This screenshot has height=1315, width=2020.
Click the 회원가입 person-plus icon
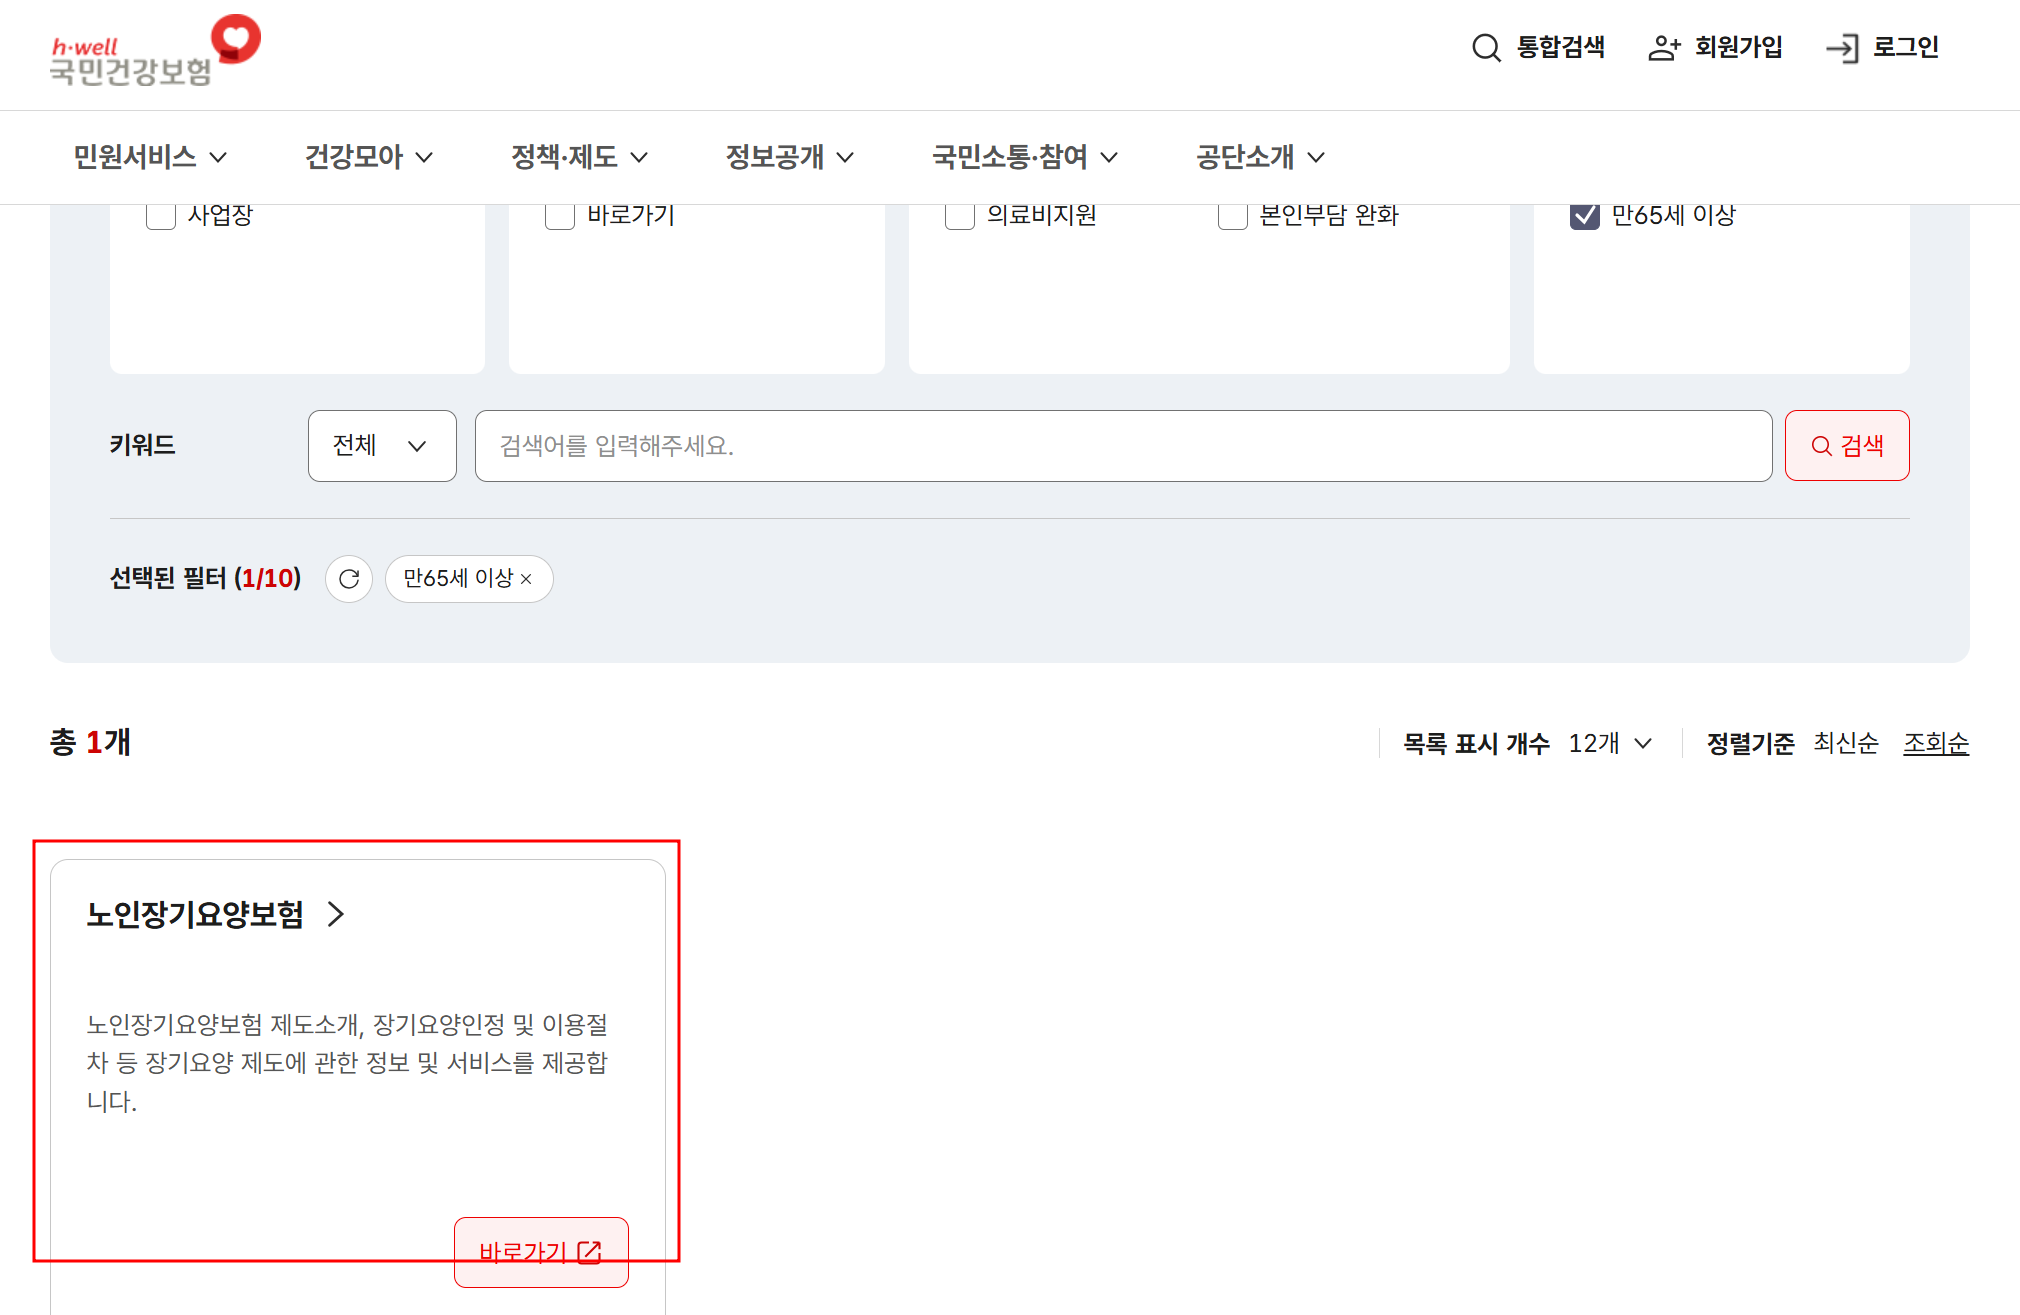[1664, 48]
